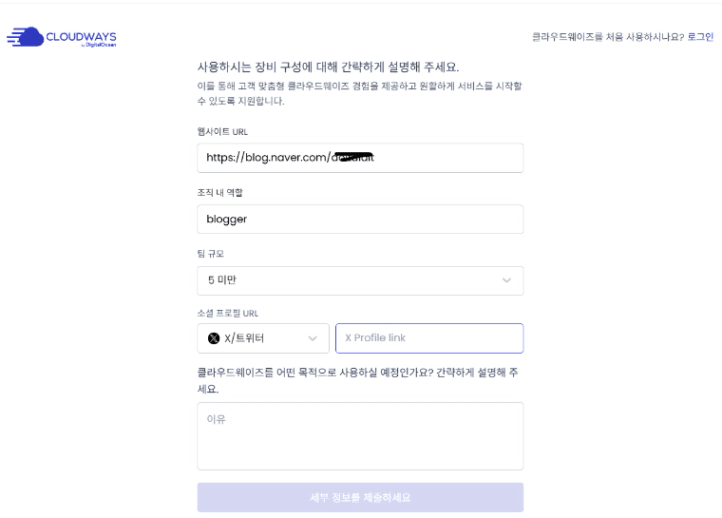Open the 로그인 login link

click(x=700, y=37)
